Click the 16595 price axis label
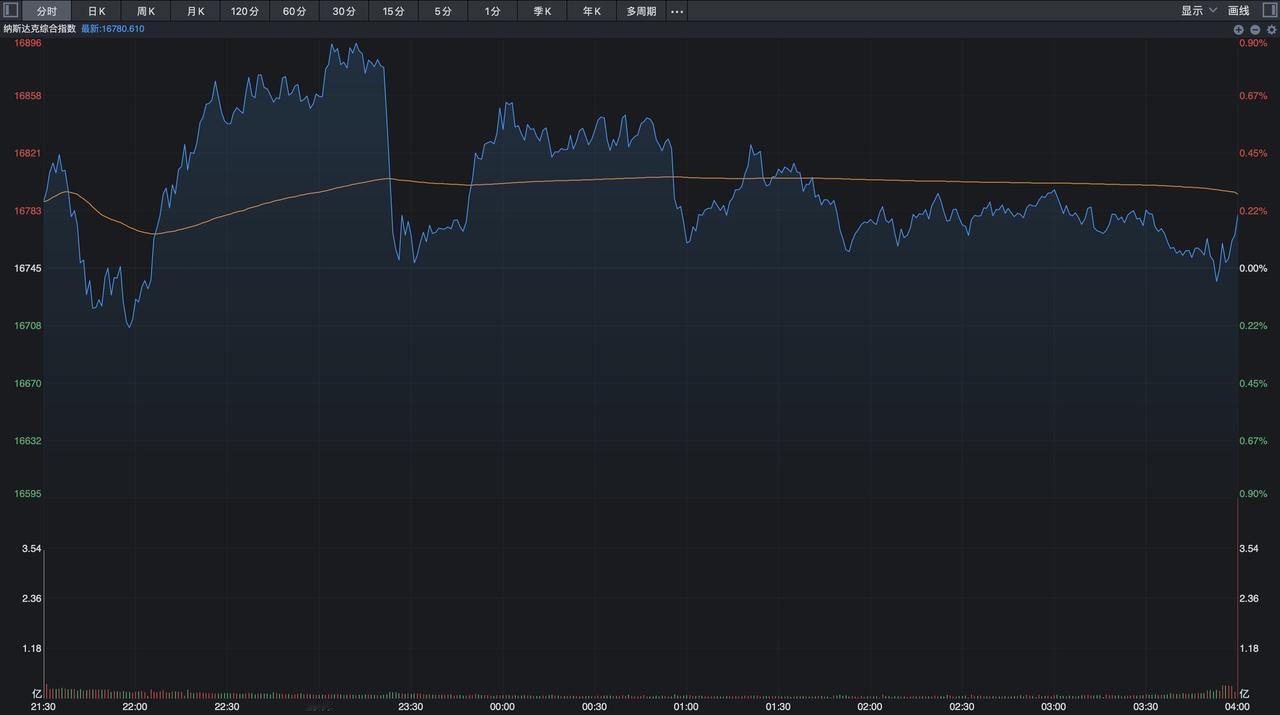This screenshot has width=1280, height=715. [x=27, y=494]
